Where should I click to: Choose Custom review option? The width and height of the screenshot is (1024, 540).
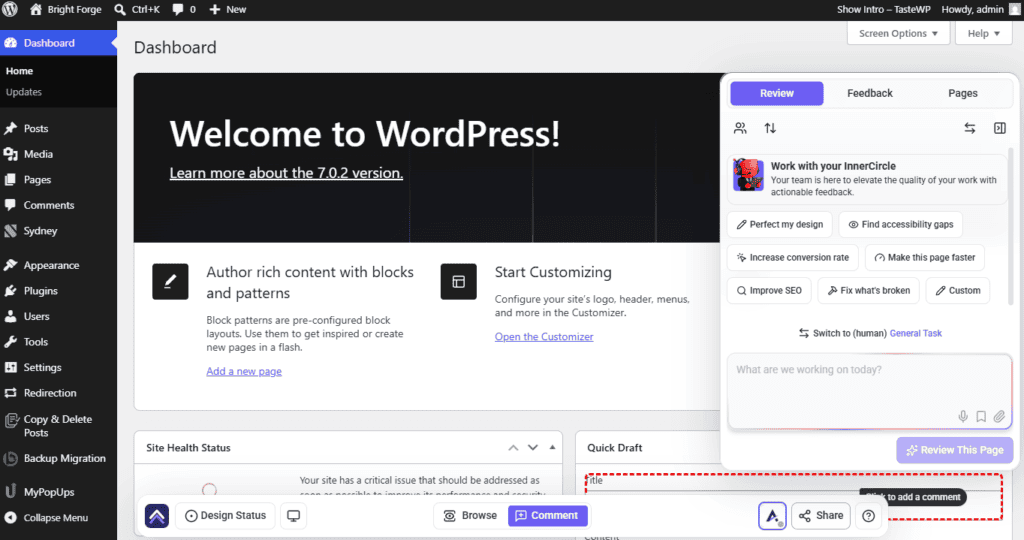click(958, 291)
